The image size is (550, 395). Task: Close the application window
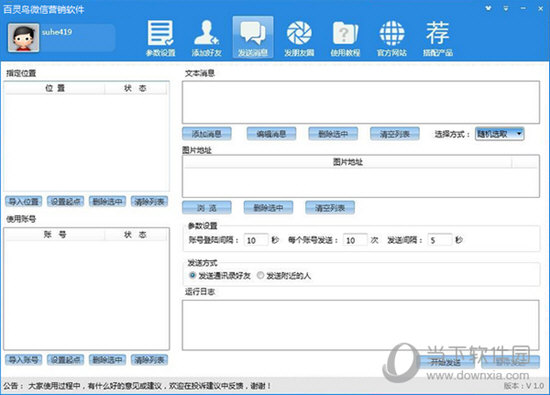(x=541, y=8)
